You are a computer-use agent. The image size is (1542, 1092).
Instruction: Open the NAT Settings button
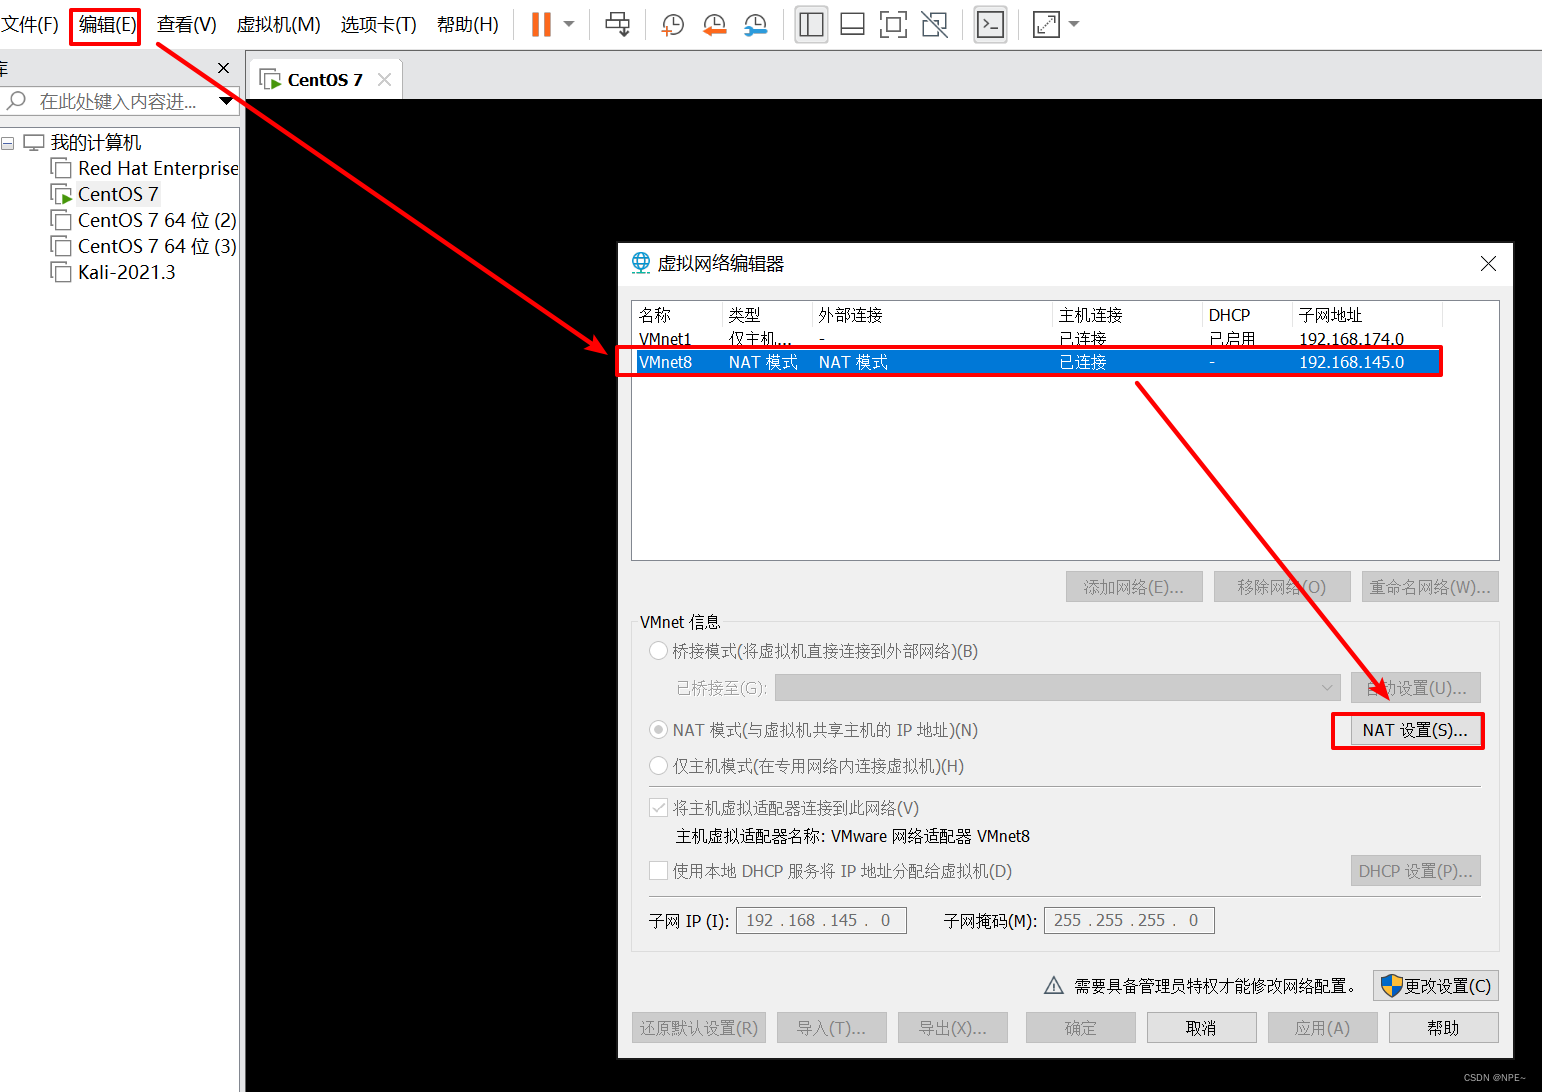click(x=1414, y=730)
